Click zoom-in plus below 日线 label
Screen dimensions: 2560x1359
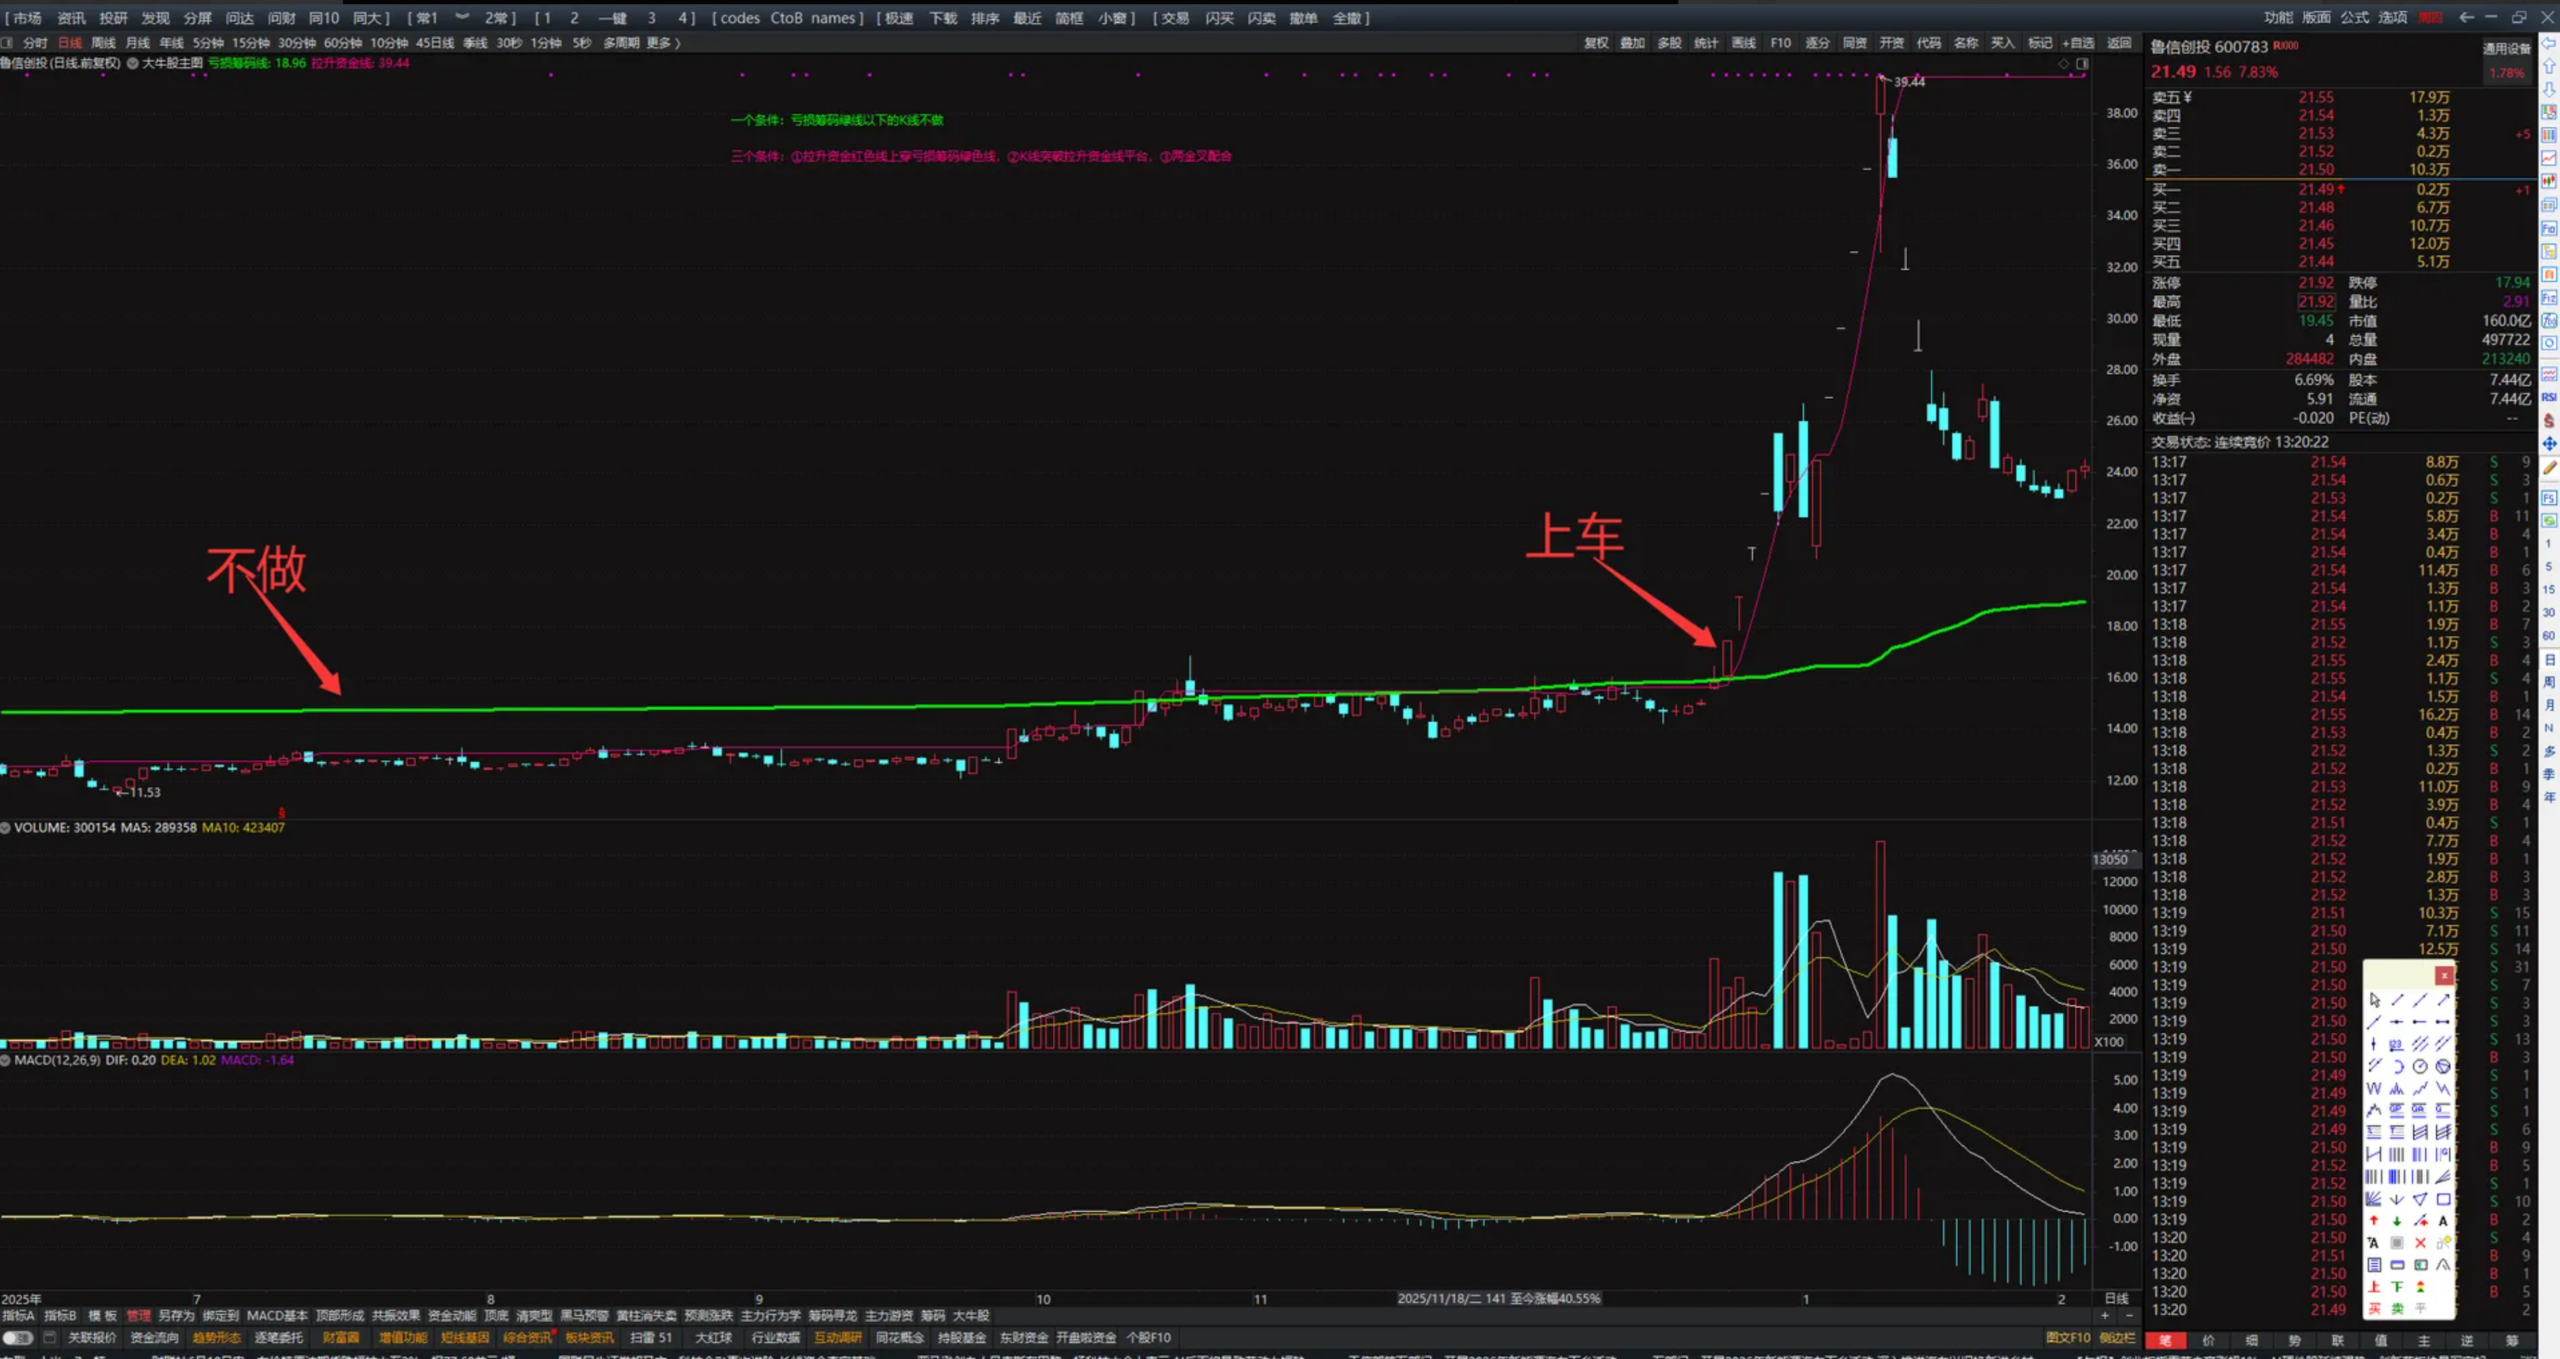coord(2105,1315)
